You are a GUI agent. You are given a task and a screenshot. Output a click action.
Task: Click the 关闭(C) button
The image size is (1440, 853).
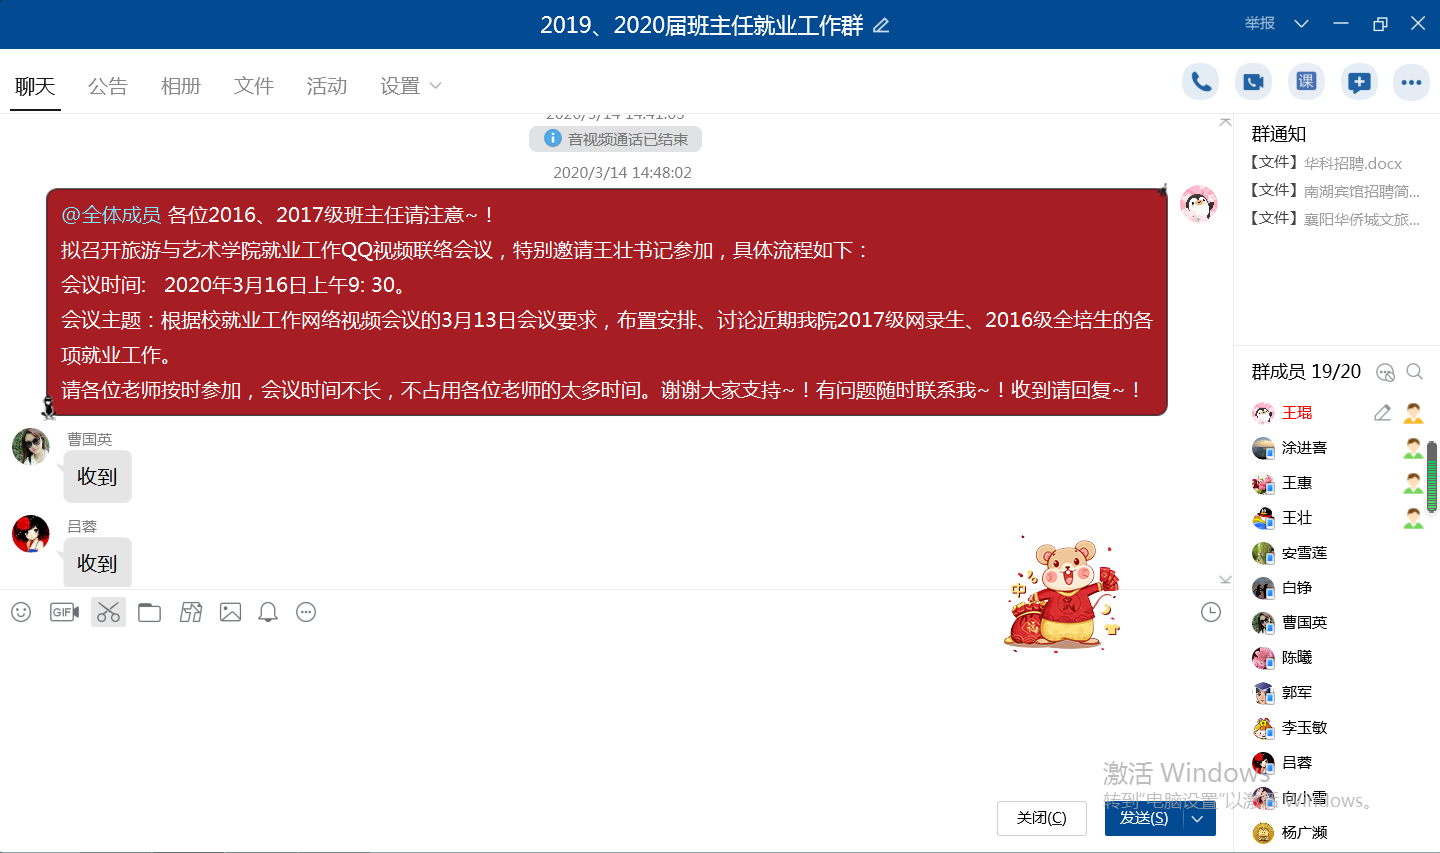tap(1041, 819)
